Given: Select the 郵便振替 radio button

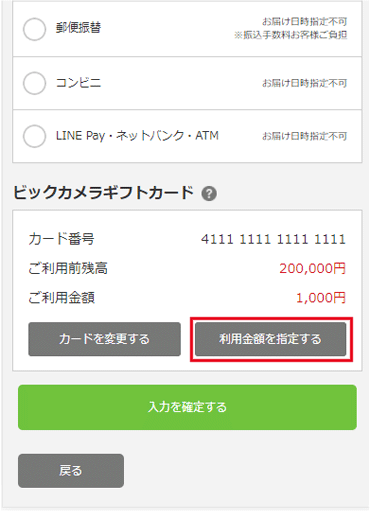Looking at the screenshot, I should coord(34,29).
